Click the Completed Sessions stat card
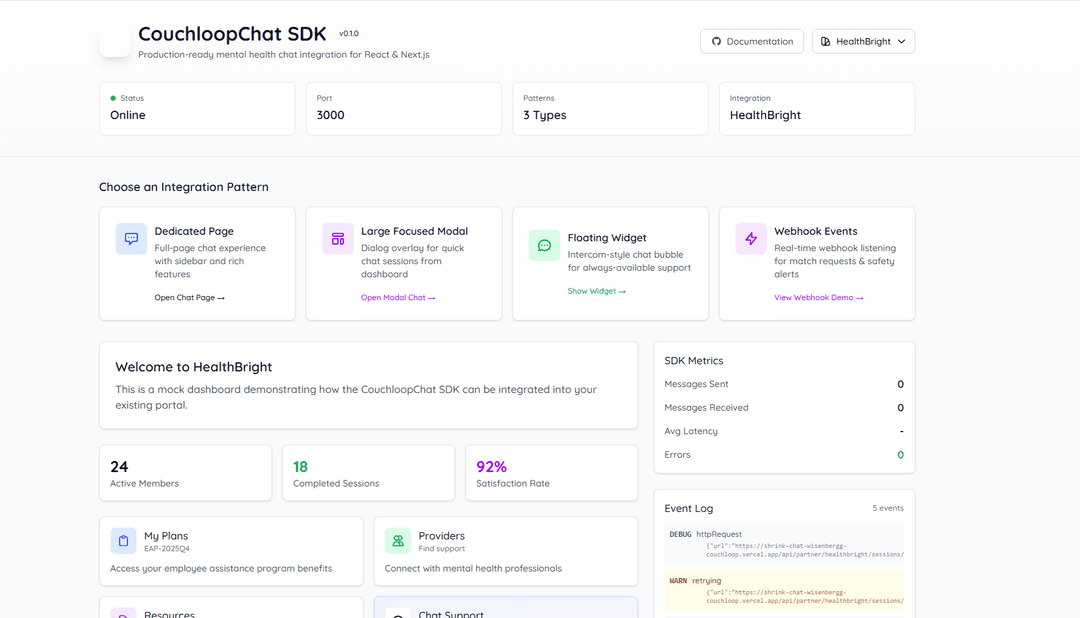The image size is (1080, 618). pos(368,473)
